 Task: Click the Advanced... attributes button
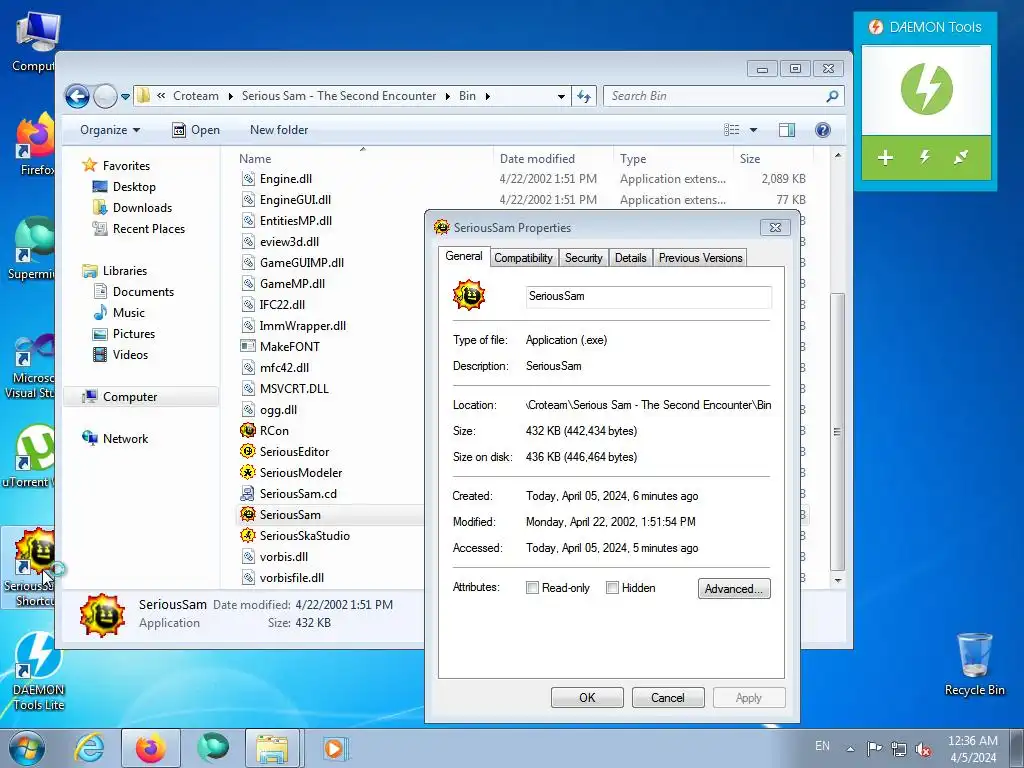(734, 588)
